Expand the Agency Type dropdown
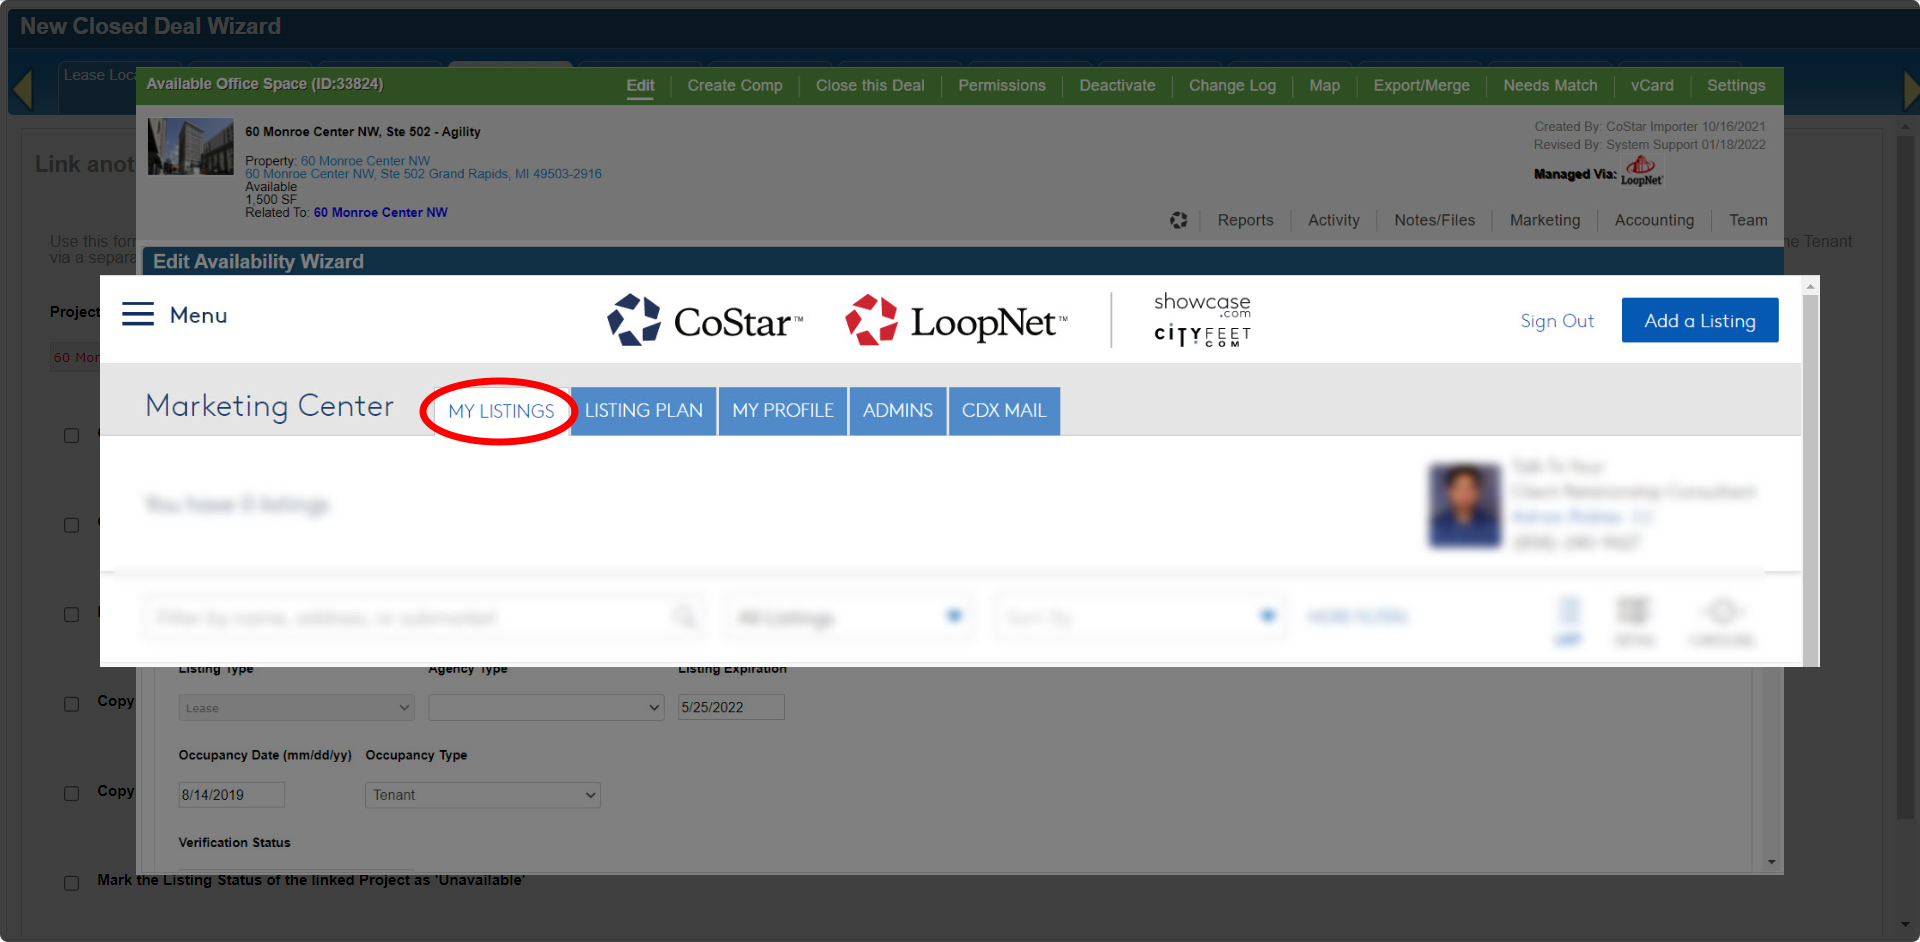1920x942 pixels. click(546, 708)
